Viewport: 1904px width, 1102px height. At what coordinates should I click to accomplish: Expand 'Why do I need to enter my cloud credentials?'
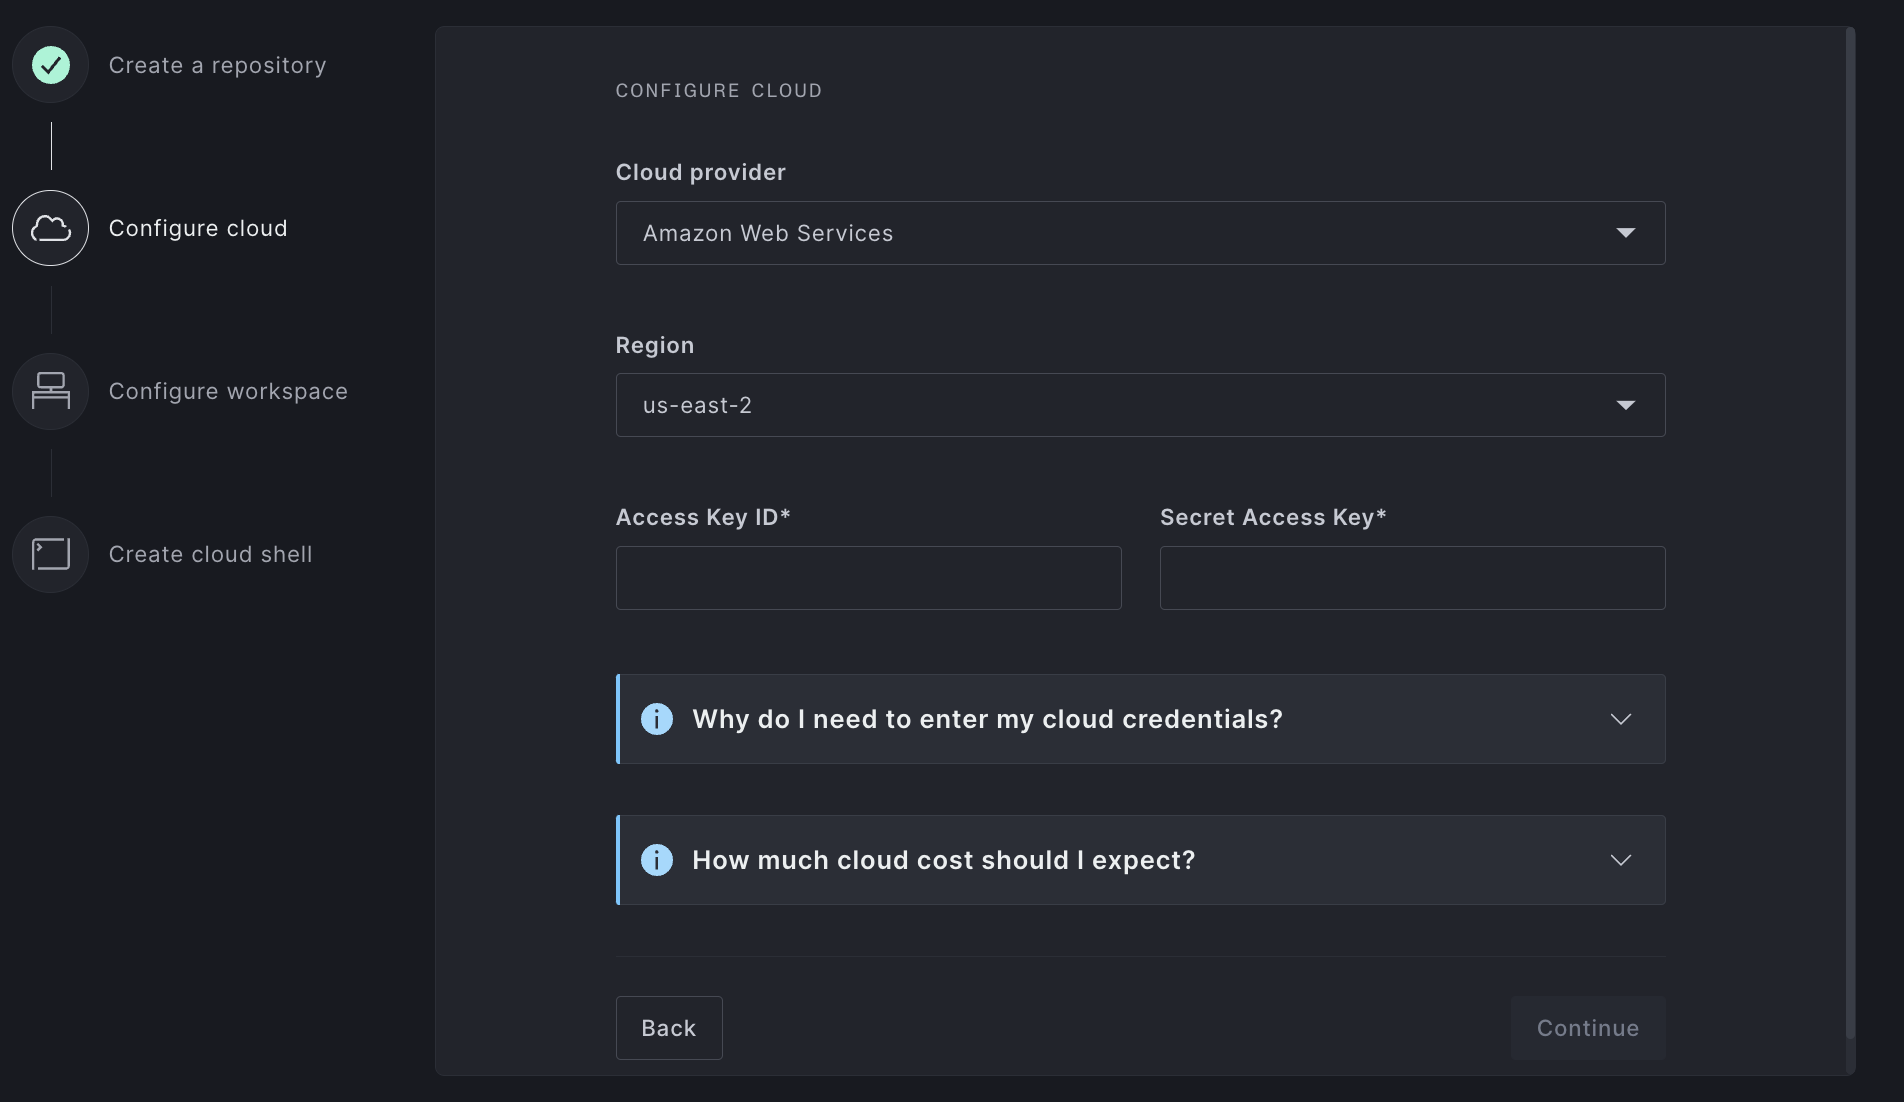[x=987, y=719]
